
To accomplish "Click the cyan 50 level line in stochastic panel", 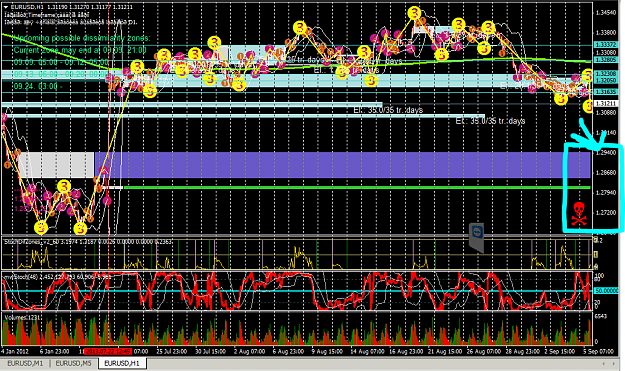I will coord(297,291).
